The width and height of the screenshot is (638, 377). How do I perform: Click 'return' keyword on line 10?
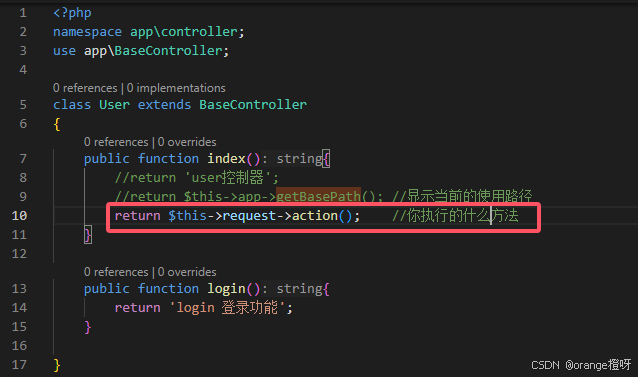(138, 216)
